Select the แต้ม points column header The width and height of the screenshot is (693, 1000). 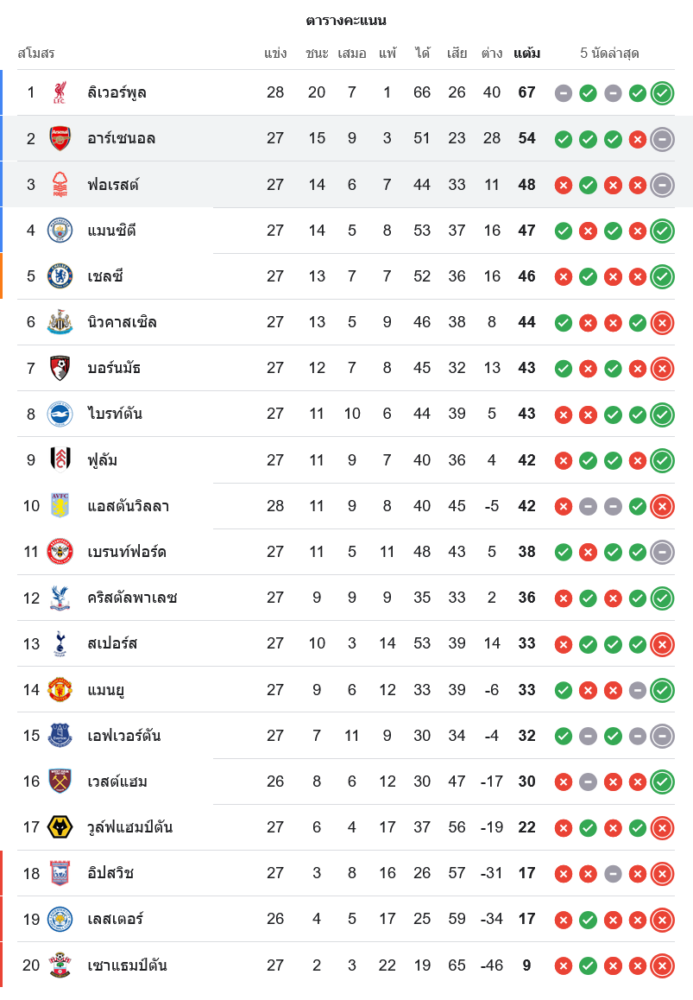click(527, 53)
